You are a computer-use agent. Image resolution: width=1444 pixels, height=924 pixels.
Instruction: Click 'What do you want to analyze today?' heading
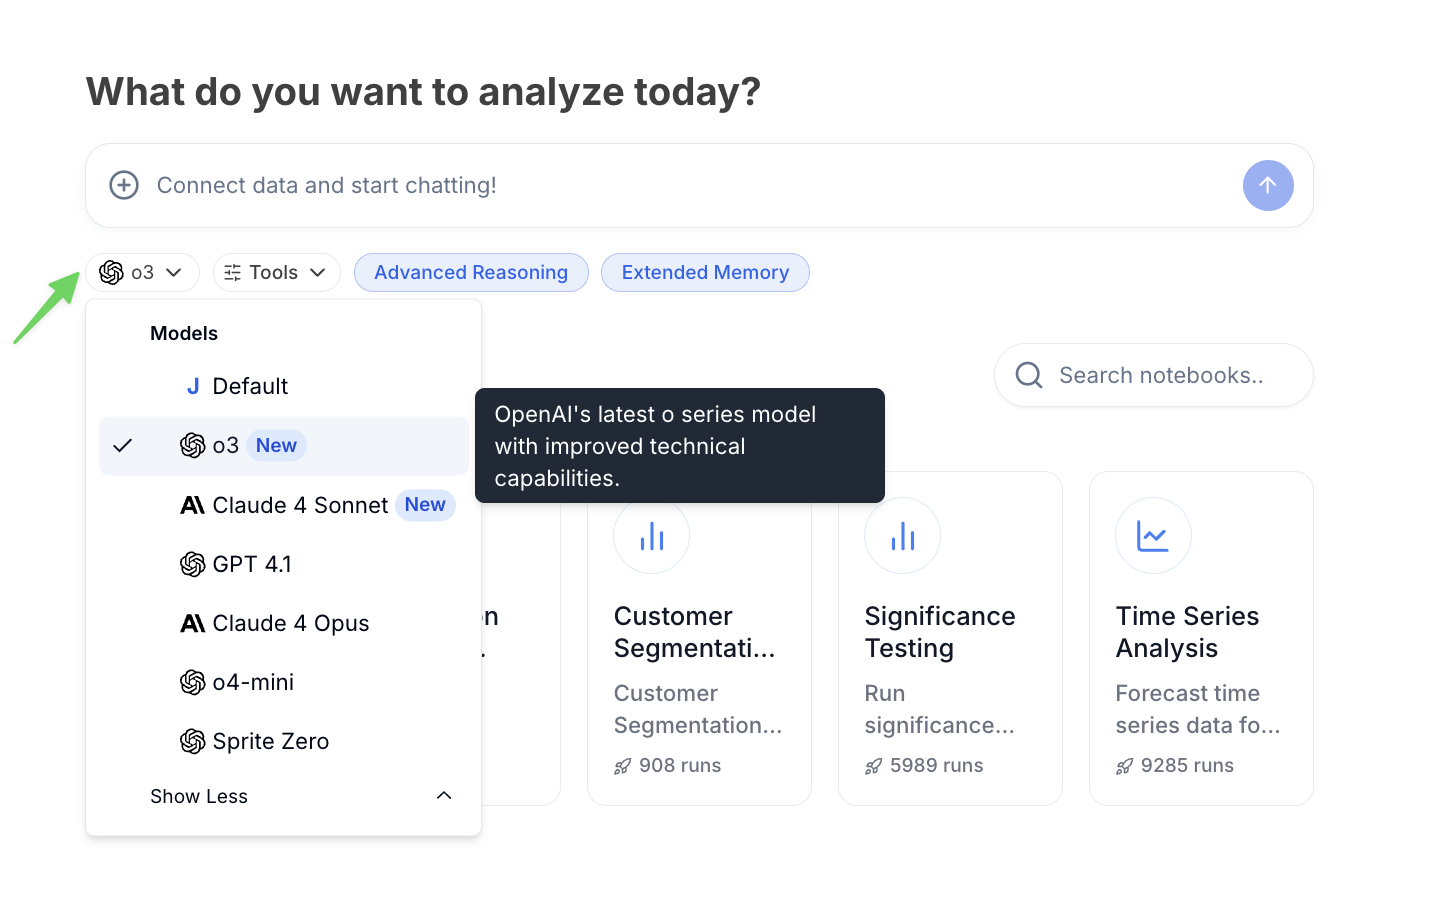[424, 92]
